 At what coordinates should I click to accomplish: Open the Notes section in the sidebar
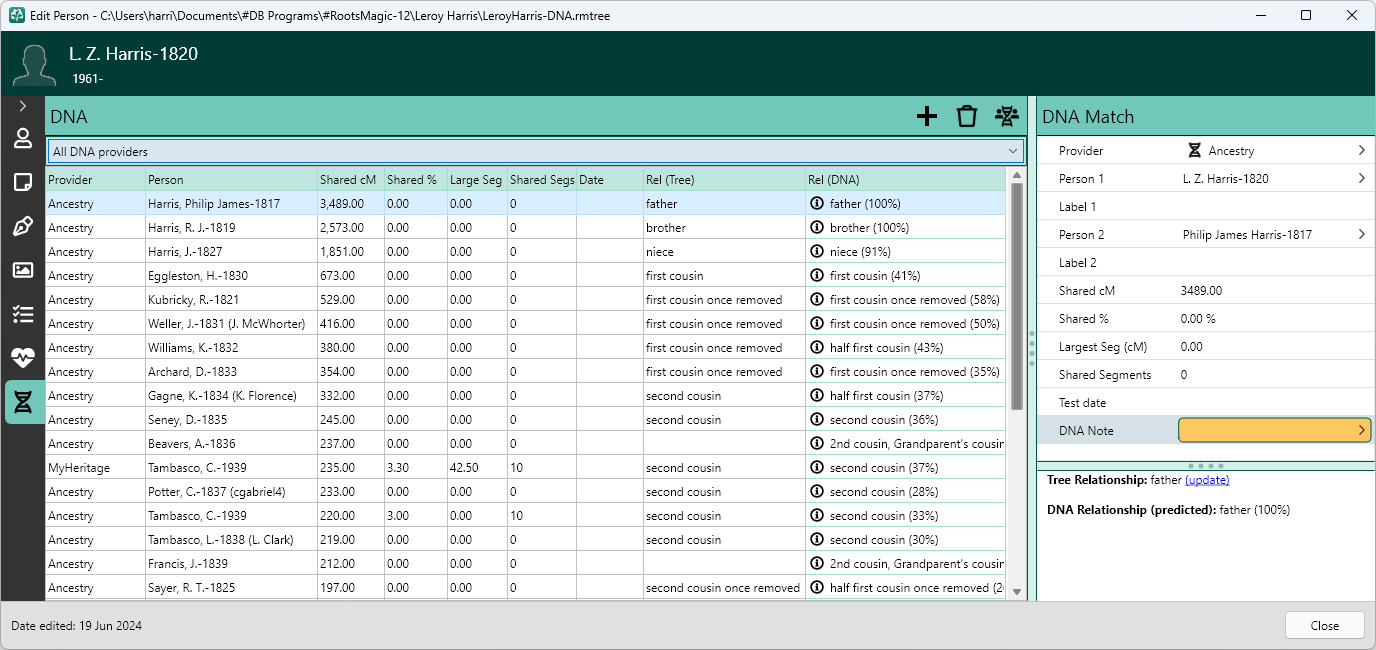click(23, 182)
